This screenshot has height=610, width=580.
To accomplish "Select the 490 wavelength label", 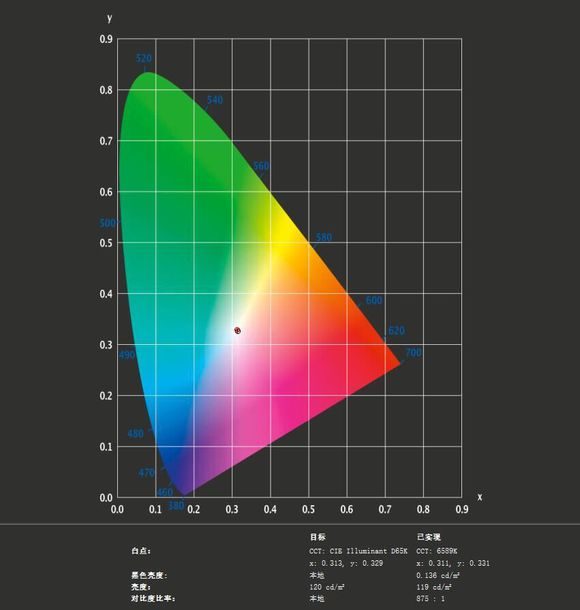I will (x=127, y=354).
